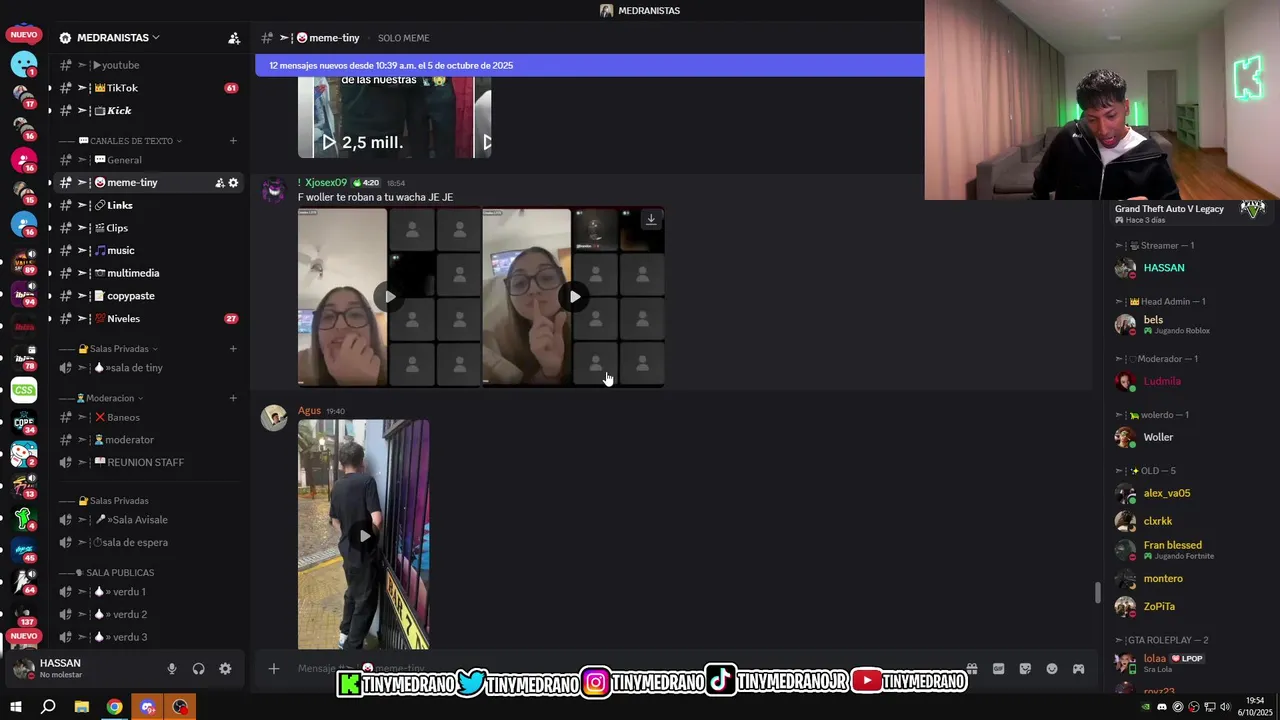This screenshot has width=1280, height=720.
Task: Collapse the Streamer role group in member list
Action: point(1155,246)
